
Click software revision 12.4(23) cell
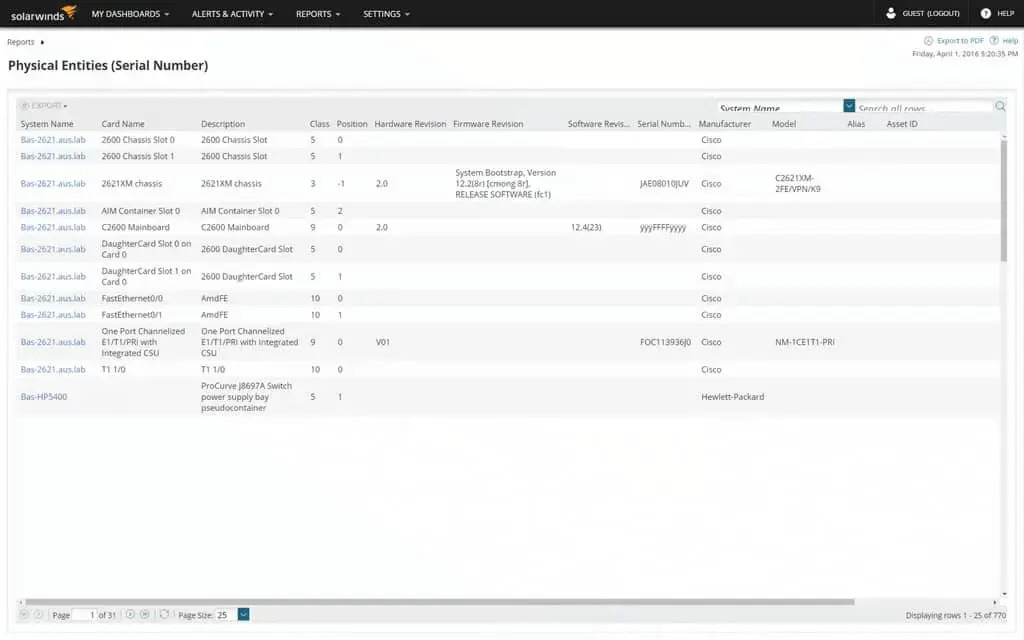(x=586, y=227)
